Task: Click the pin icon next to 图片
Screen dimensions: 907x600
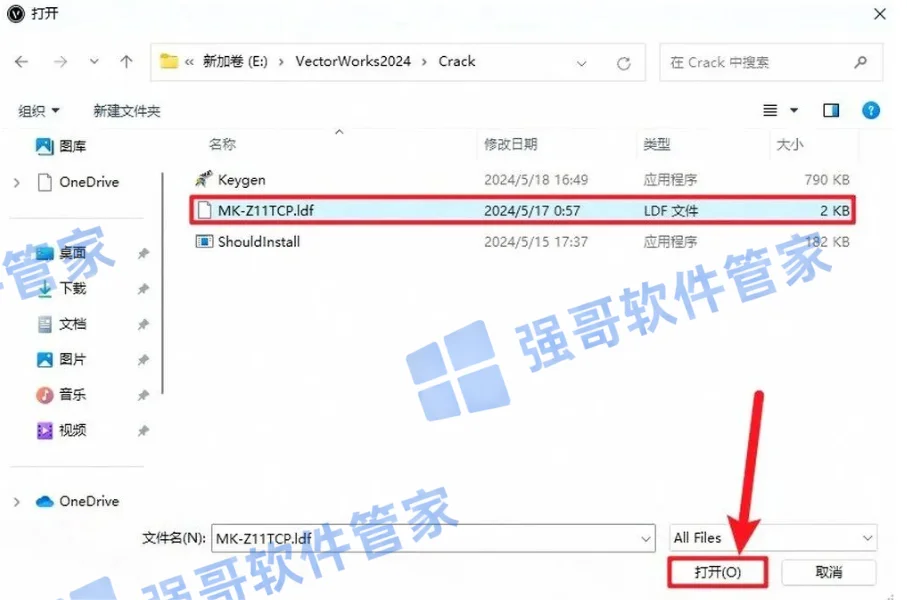Action: 143,360
